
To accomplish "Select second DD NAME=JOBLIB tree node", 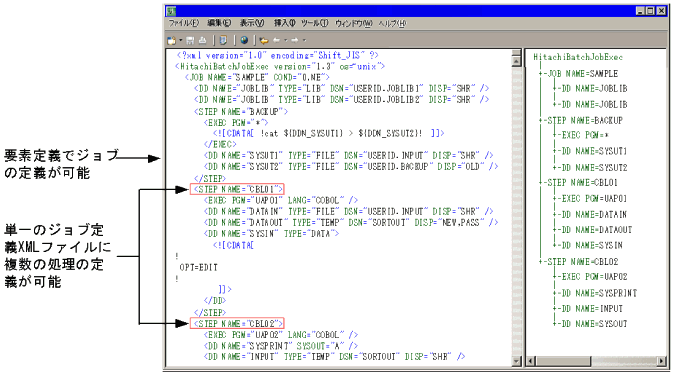I will point(594,104).
